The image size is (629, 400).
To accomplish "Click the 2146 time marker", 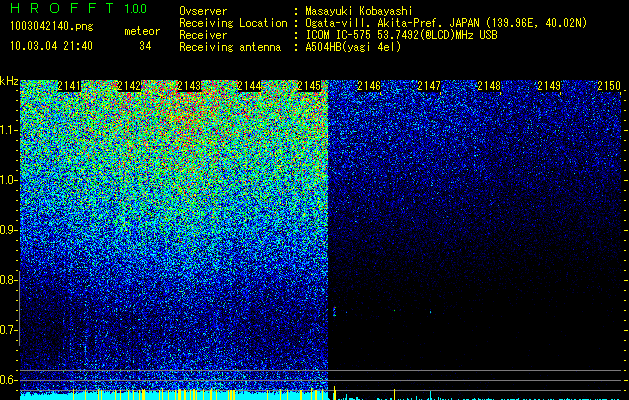I will coord(369,86).
